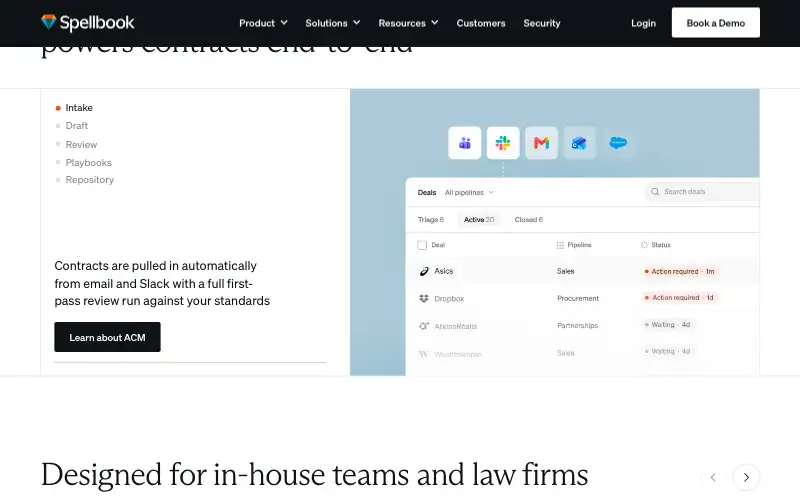The height and width of the screenshot is (500, 800).
Task: Click the AtkinsRéalis logo icon
Action: click(424, 326)
